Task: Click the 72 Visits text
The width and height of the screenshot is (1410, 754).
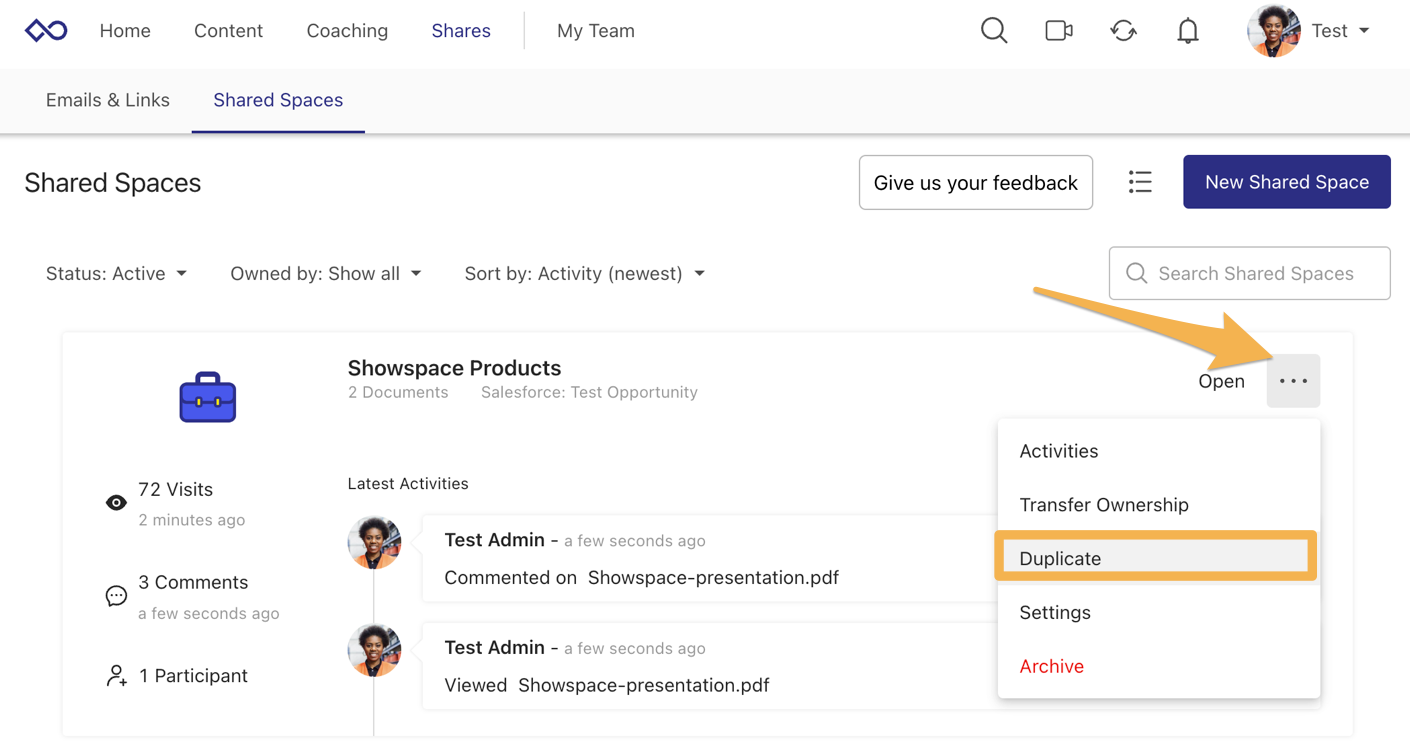Action: (x=176, y=490)
